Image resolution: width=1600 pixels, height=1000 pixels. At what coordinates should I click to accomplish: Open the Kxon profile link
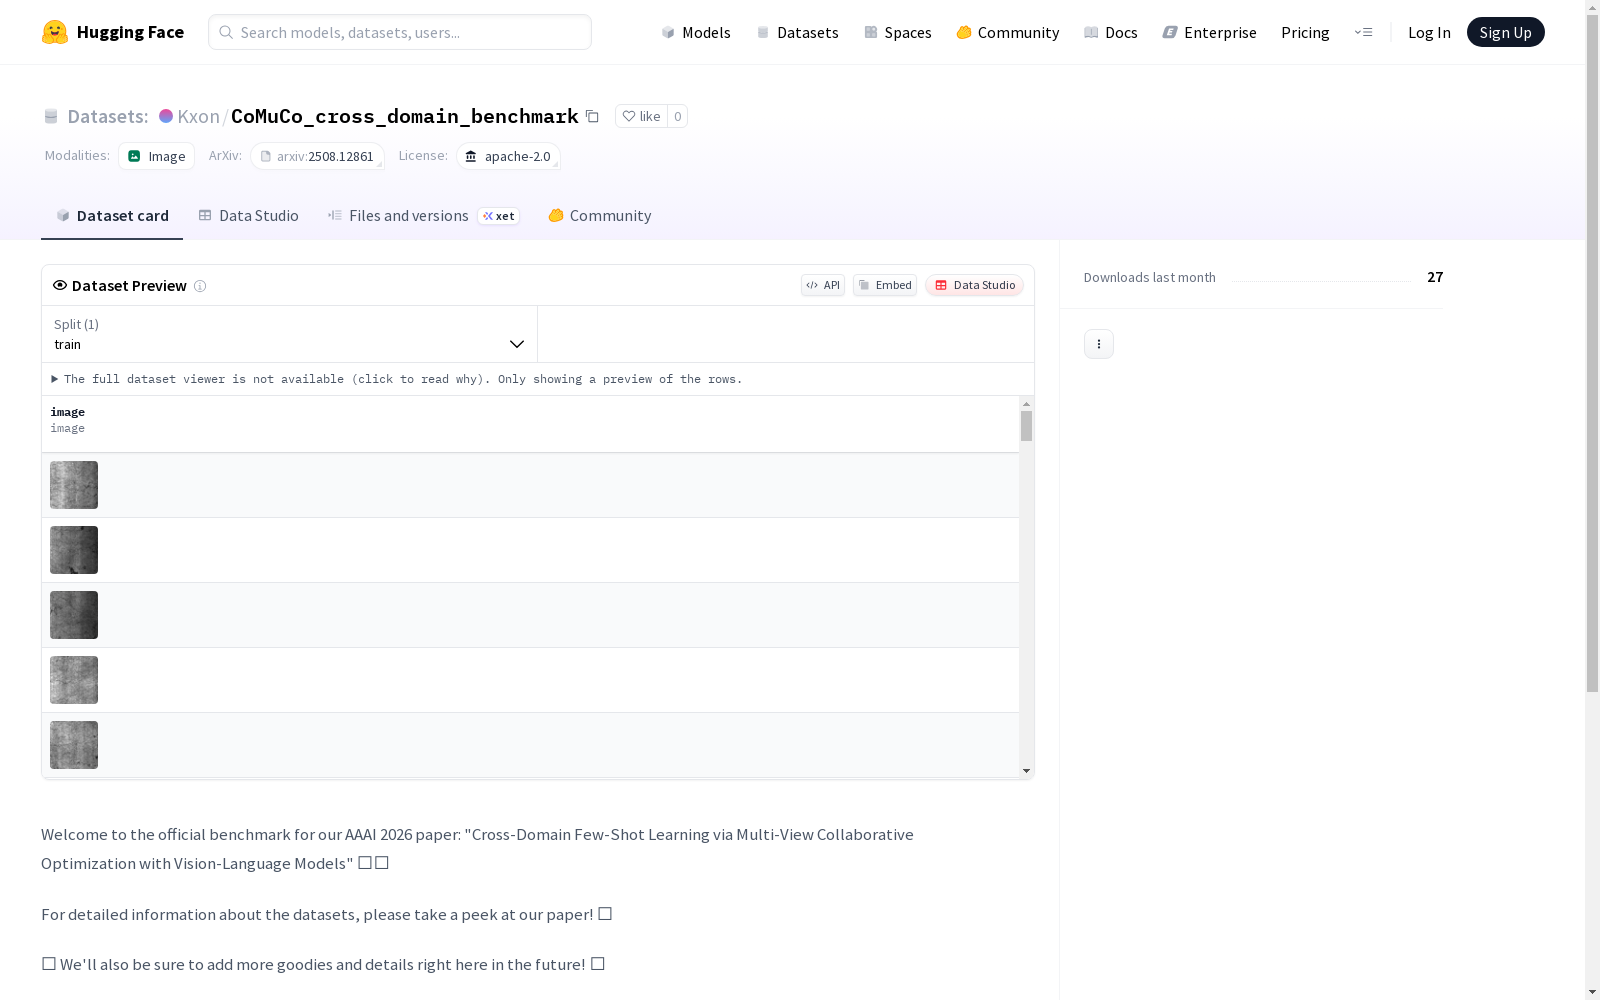point(198,116)
